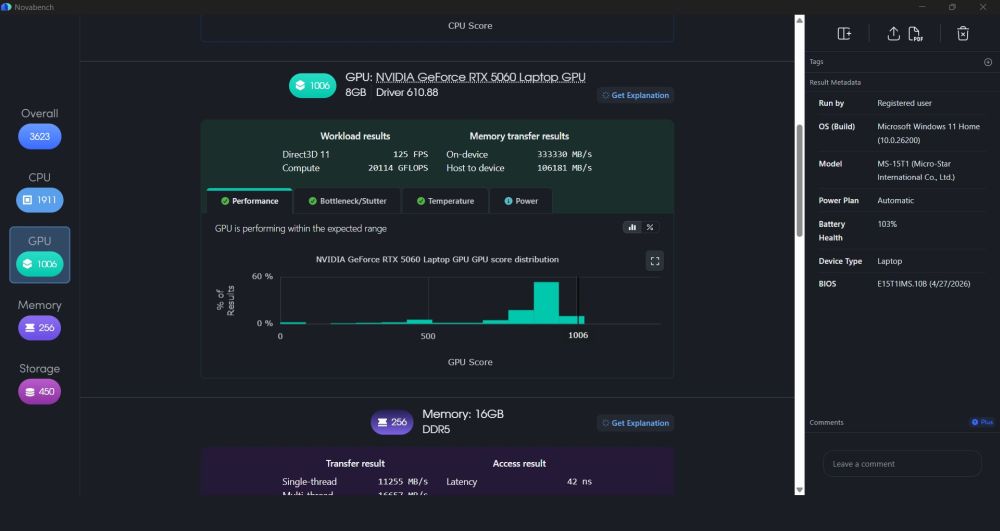Show the Power tab
The height and width of the screenshot is (531, 1000).
tap(520, 201)
